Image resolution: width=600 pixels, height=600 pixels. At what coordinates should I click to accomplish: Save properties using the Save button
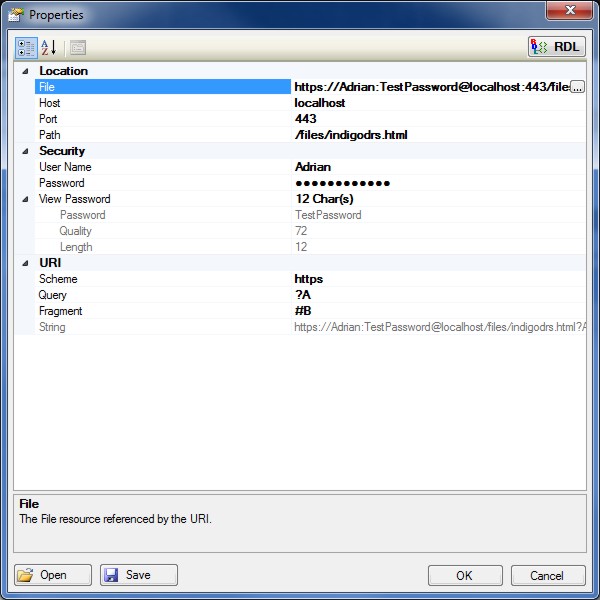(138, 575)
